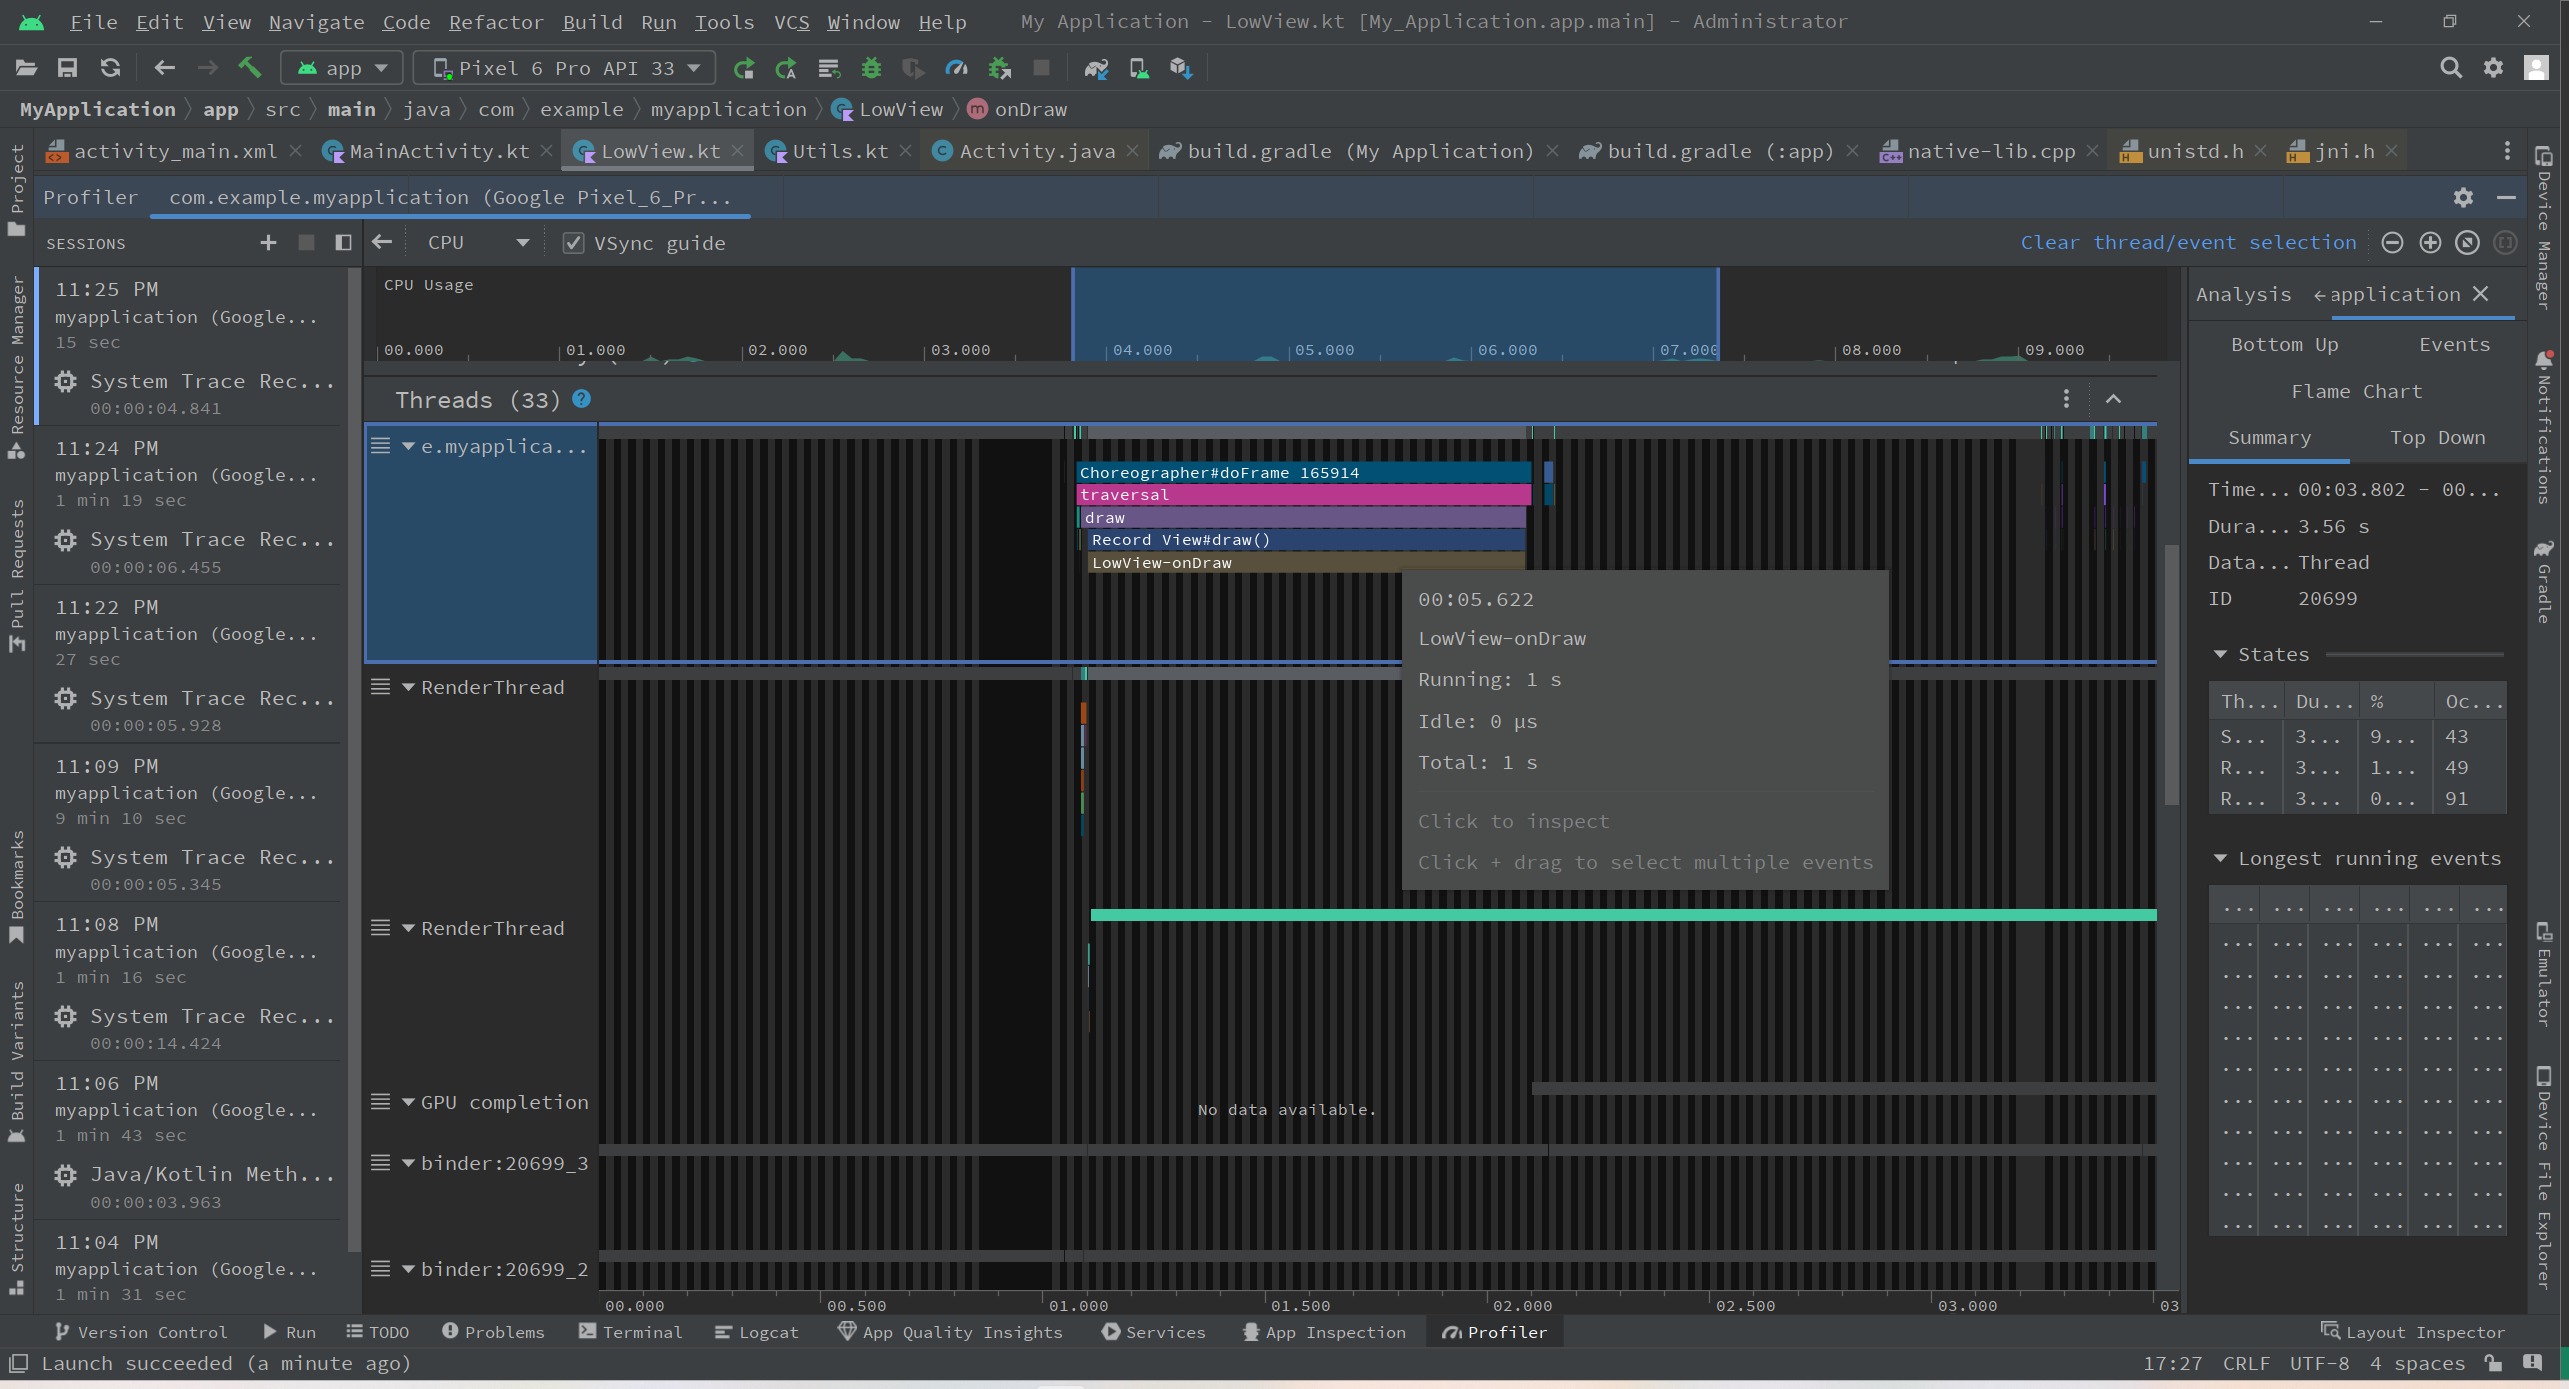Collapse the e.myapplica... thread row
2569x1389 pixels.
(408, 447)
